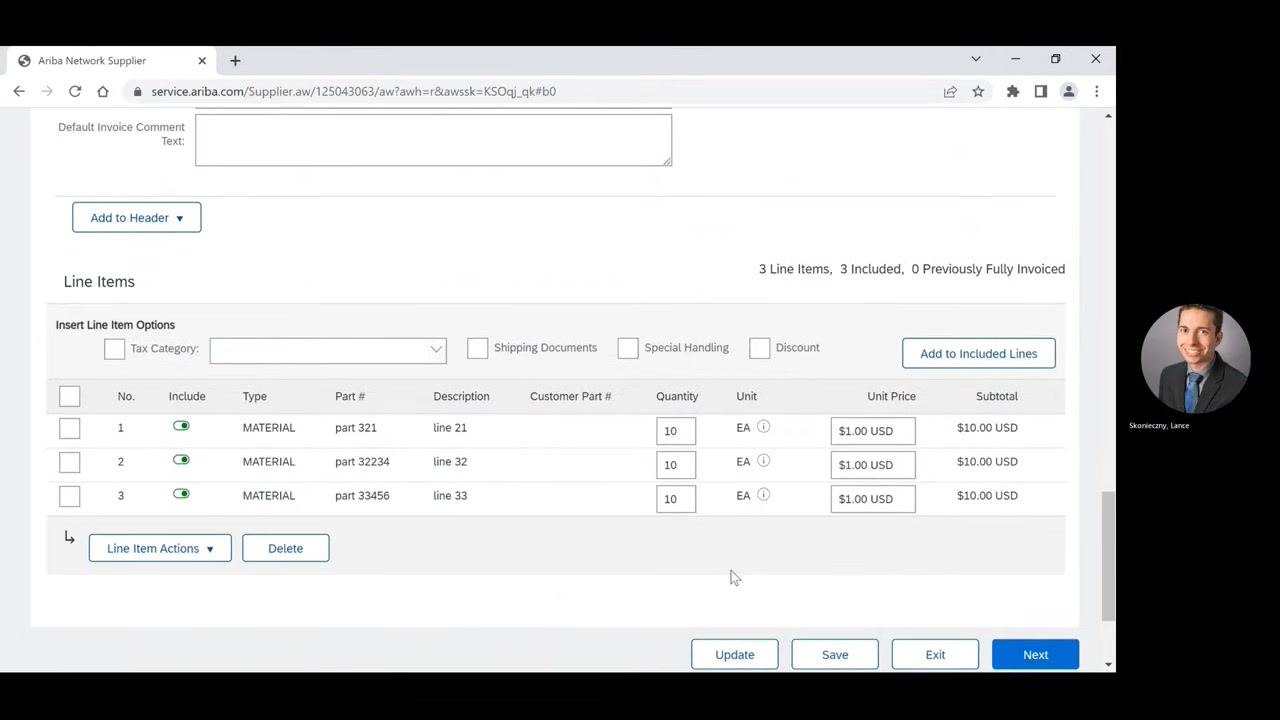Check the Shipping Documents checkbox
This screenshot has height=720, width=1280.
pyautogui.click(x=478, y=348)
